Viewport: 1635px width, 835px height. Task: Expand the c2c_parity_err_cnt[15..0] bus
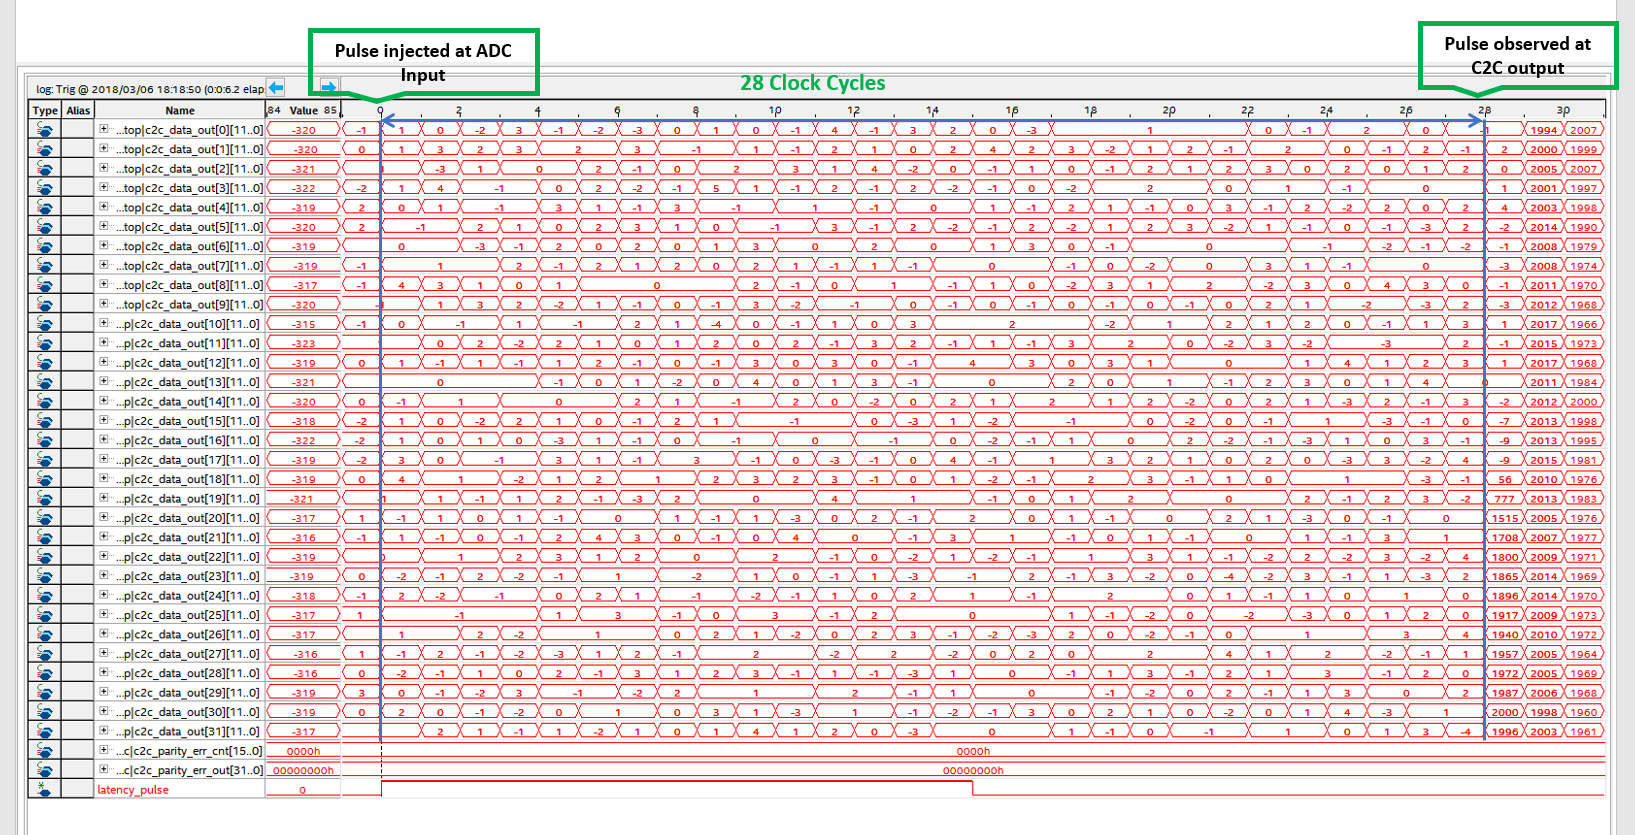[x=103, y=751]
